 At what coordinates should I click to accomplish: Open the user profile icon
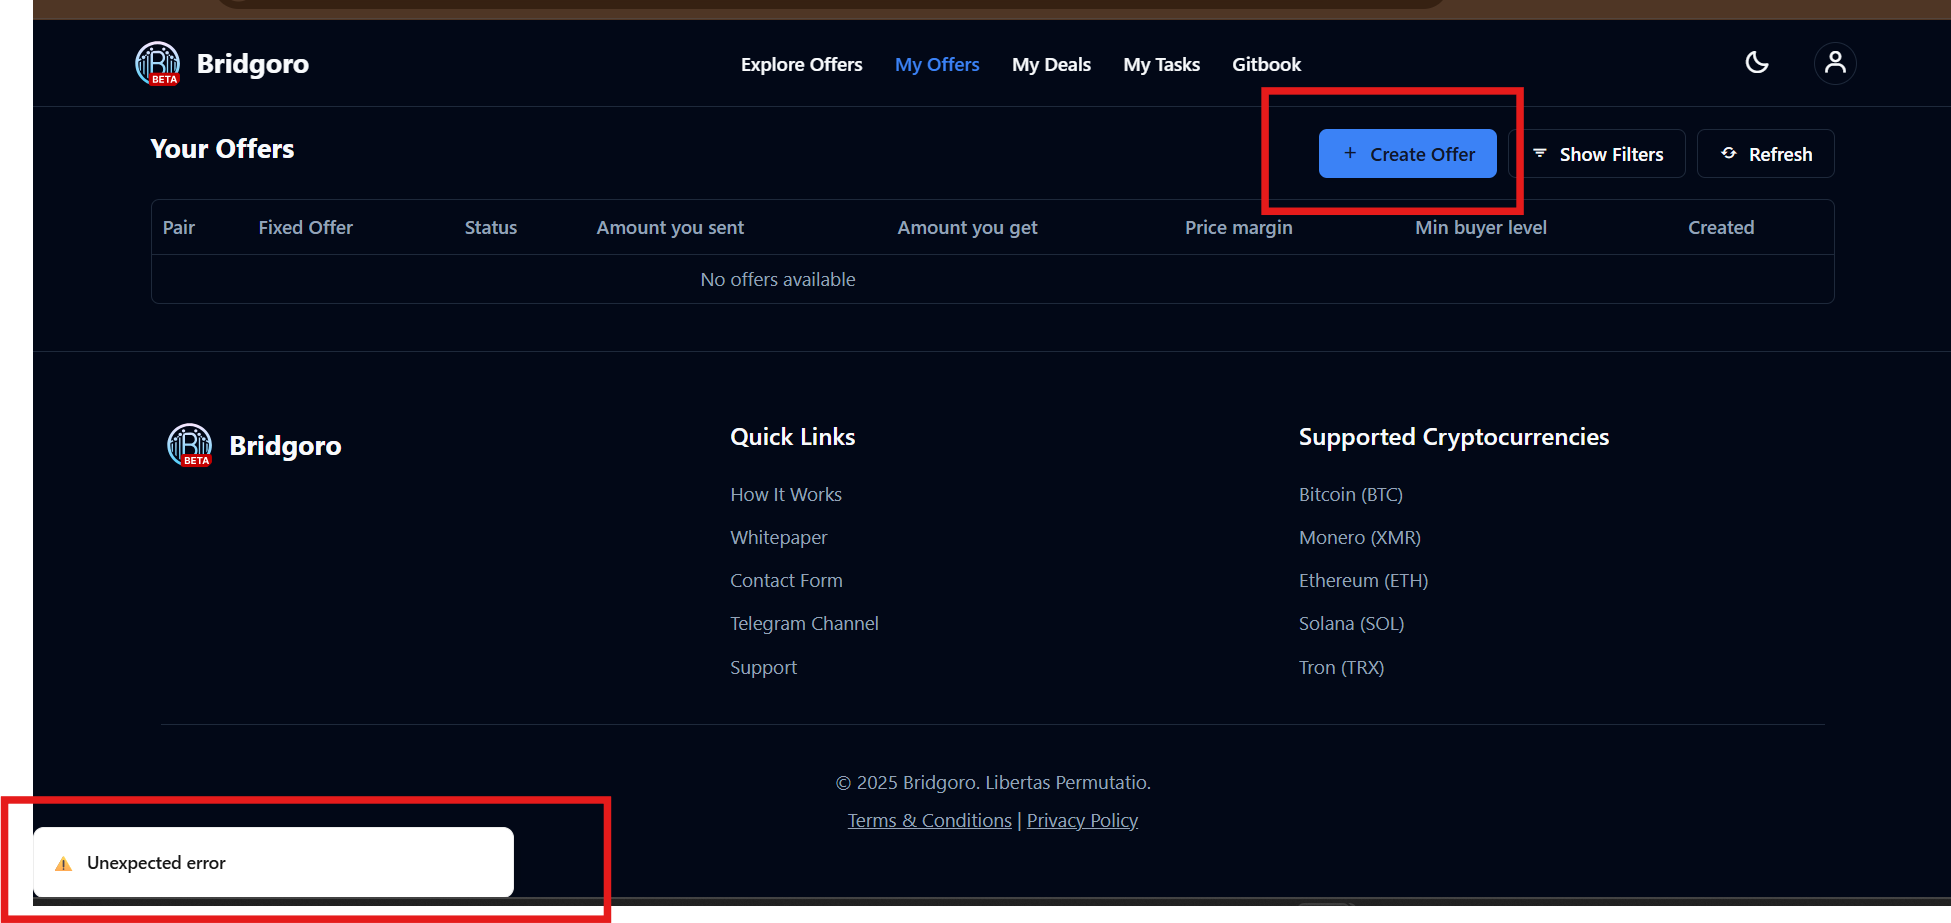pyautogui.click(x=1835, y=63)
